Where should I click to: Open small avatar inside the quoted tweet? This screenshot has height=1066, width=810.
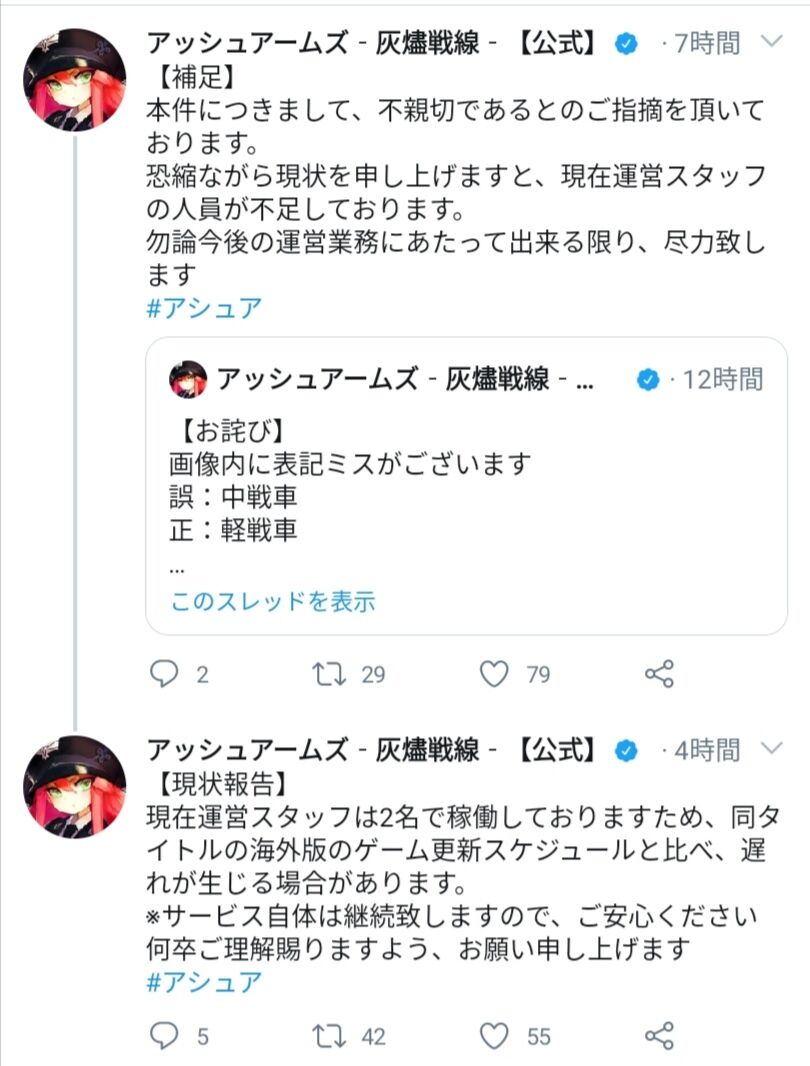click(x=188, y=379)
